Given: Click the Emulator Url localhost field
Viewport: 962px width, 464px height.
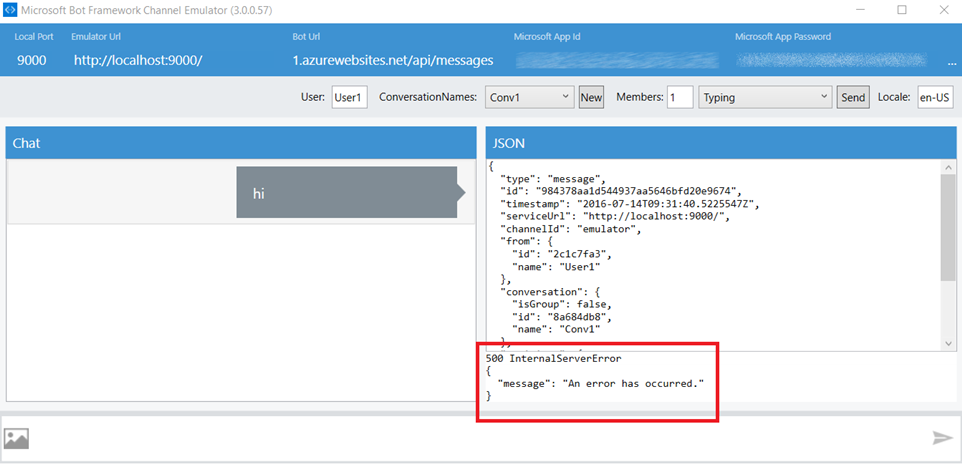Looking at the screenshot, I should tap(138, 60).
